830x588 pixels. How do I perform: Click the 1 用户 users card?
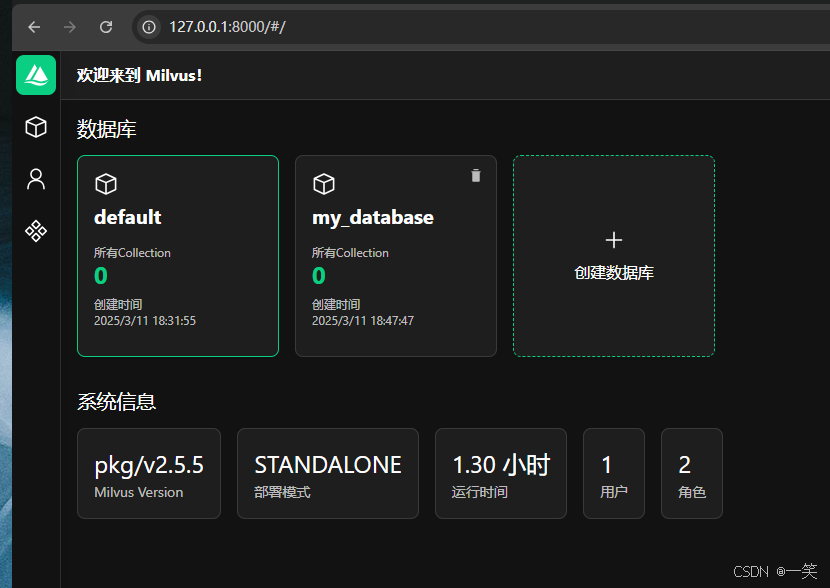click(614, 473)
